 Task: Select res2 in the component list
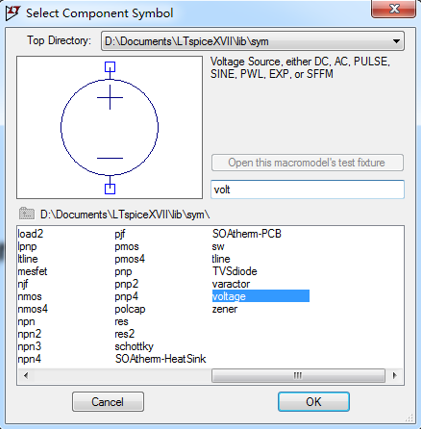coord(125,334)
